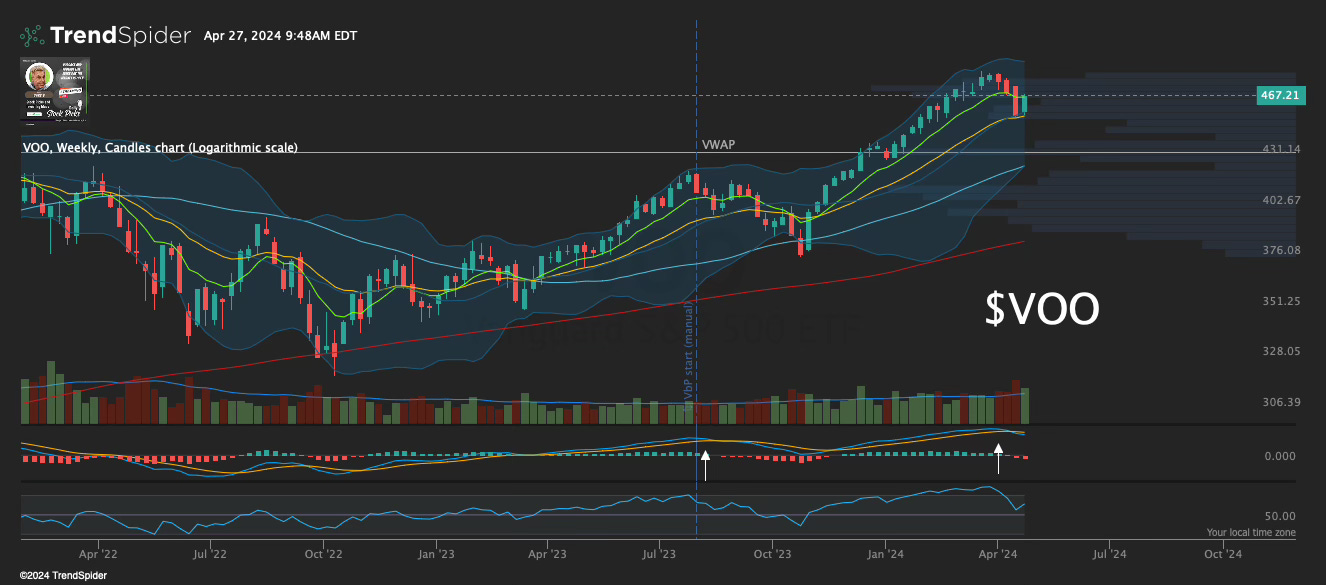The height and width of the screenshot is (585, 1326).
Task: Click the 431.14 price axis label
Action: click(x=1281, y=149)
